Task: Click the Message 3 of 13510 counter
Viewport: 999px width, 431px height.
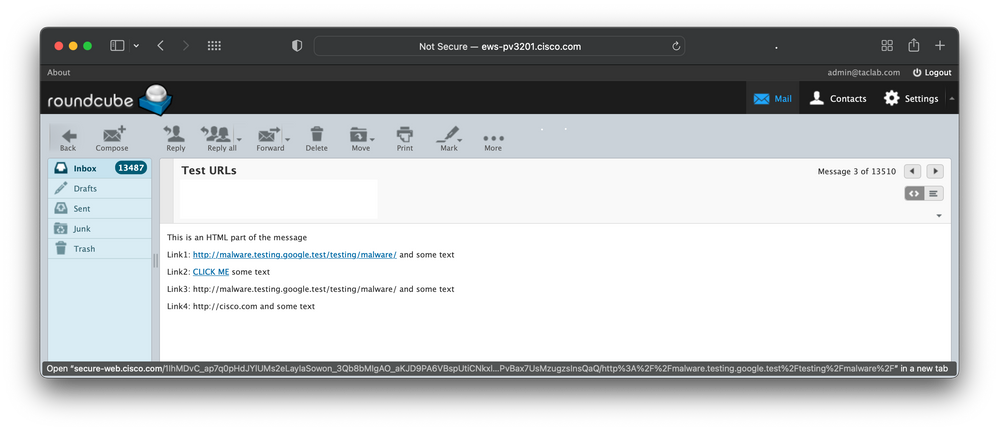Action: tap(857, 172)
